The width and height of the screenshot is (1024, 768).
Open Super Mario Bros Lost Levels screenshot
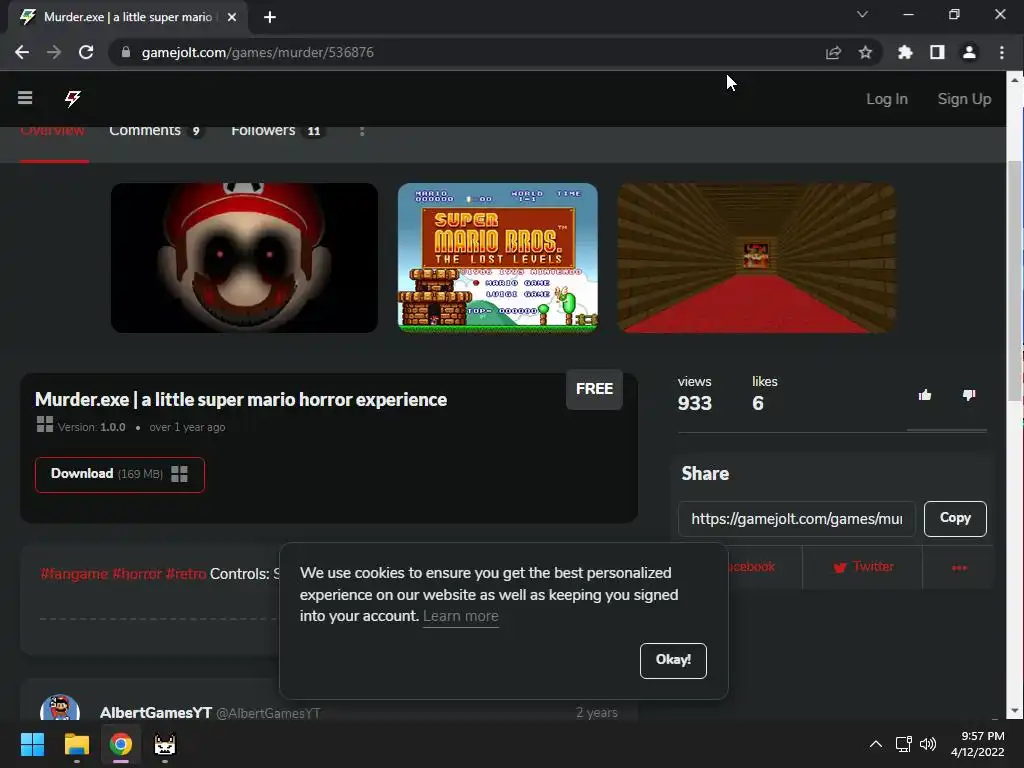[x=498, y=258]
